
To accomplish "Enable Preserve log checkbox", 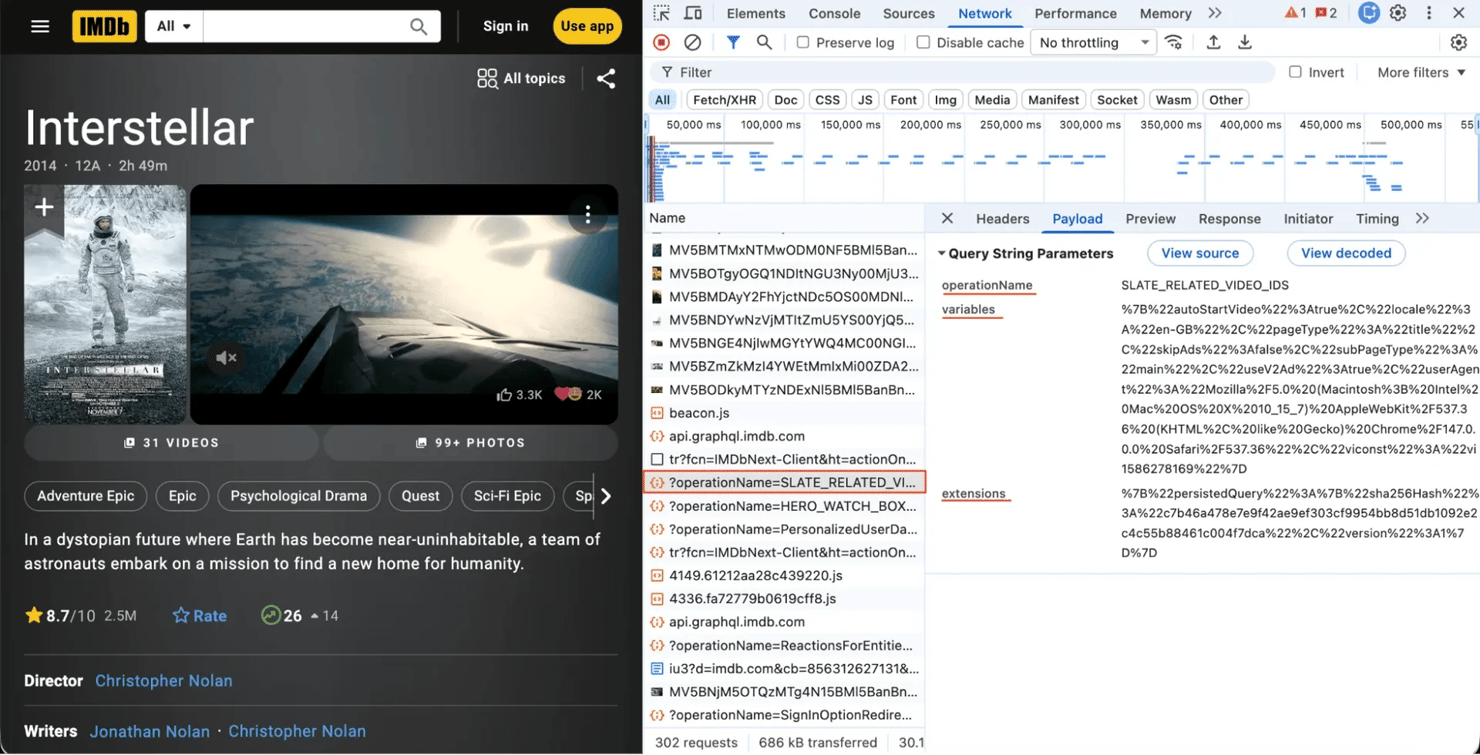I will [x=803, y=42].
